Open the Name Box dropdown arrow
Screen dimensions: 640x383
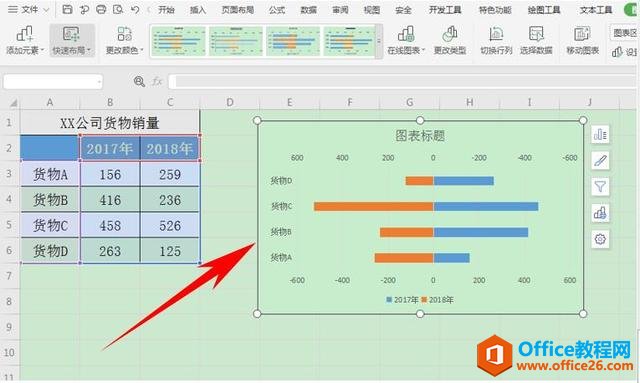coord(99,82)
